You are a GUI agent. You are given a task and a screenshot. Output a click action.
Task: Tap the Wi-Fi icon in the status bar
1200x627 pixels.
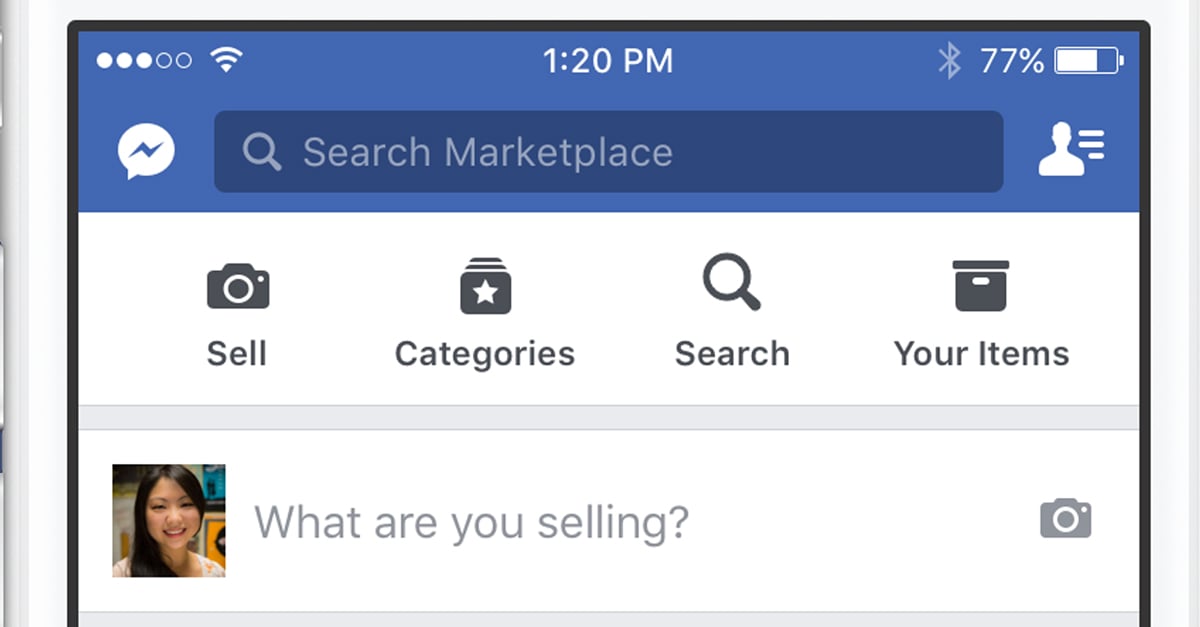(x=228, y=58)
